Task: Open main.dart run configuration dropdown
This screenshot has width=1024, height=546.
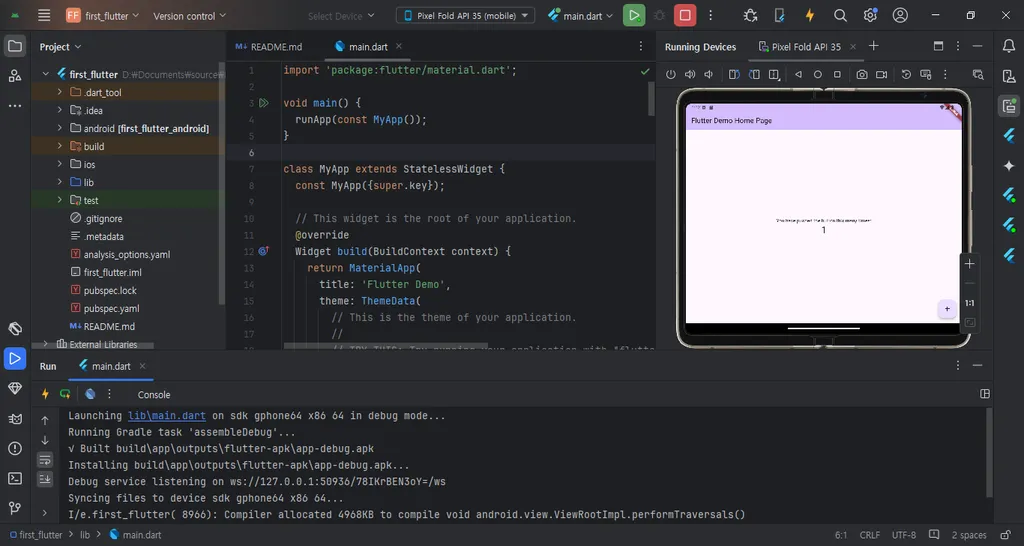Action: (581, 16)
